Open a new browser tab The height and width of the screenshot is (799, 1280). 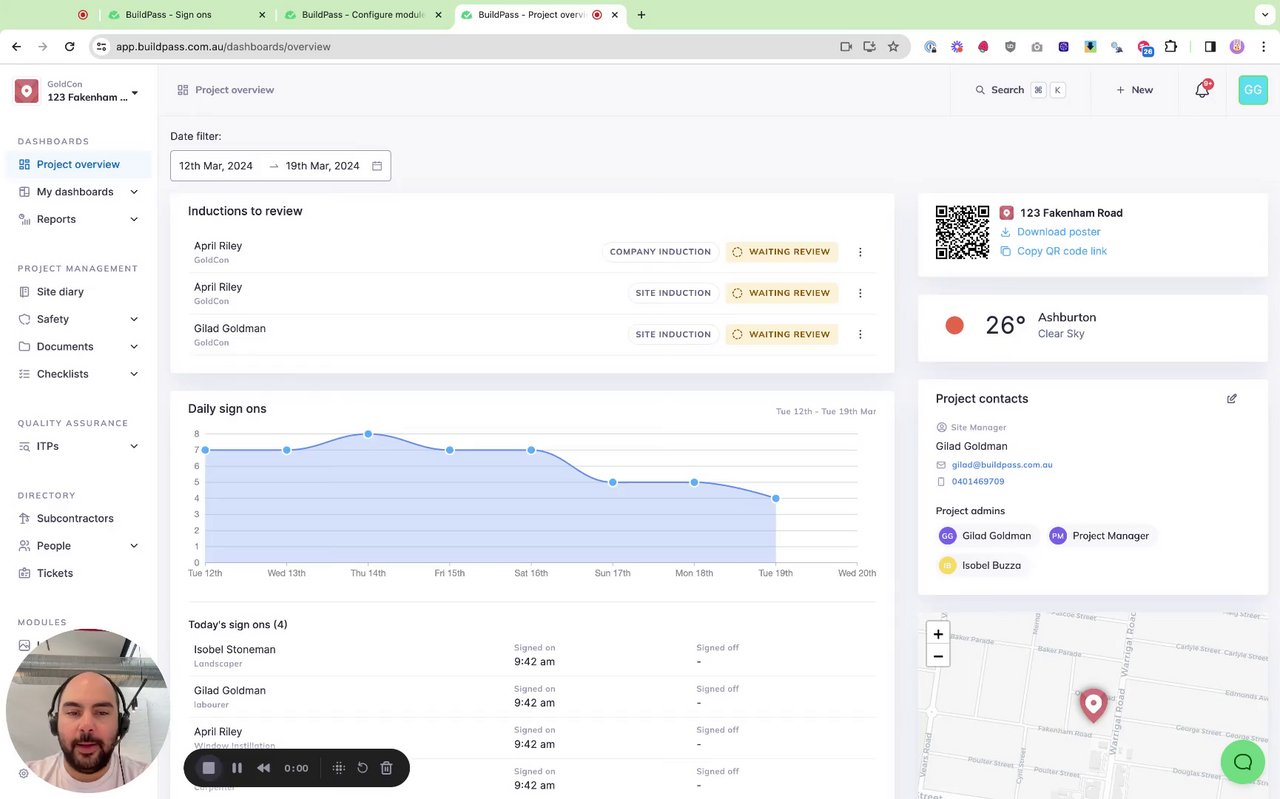[641, 15]
